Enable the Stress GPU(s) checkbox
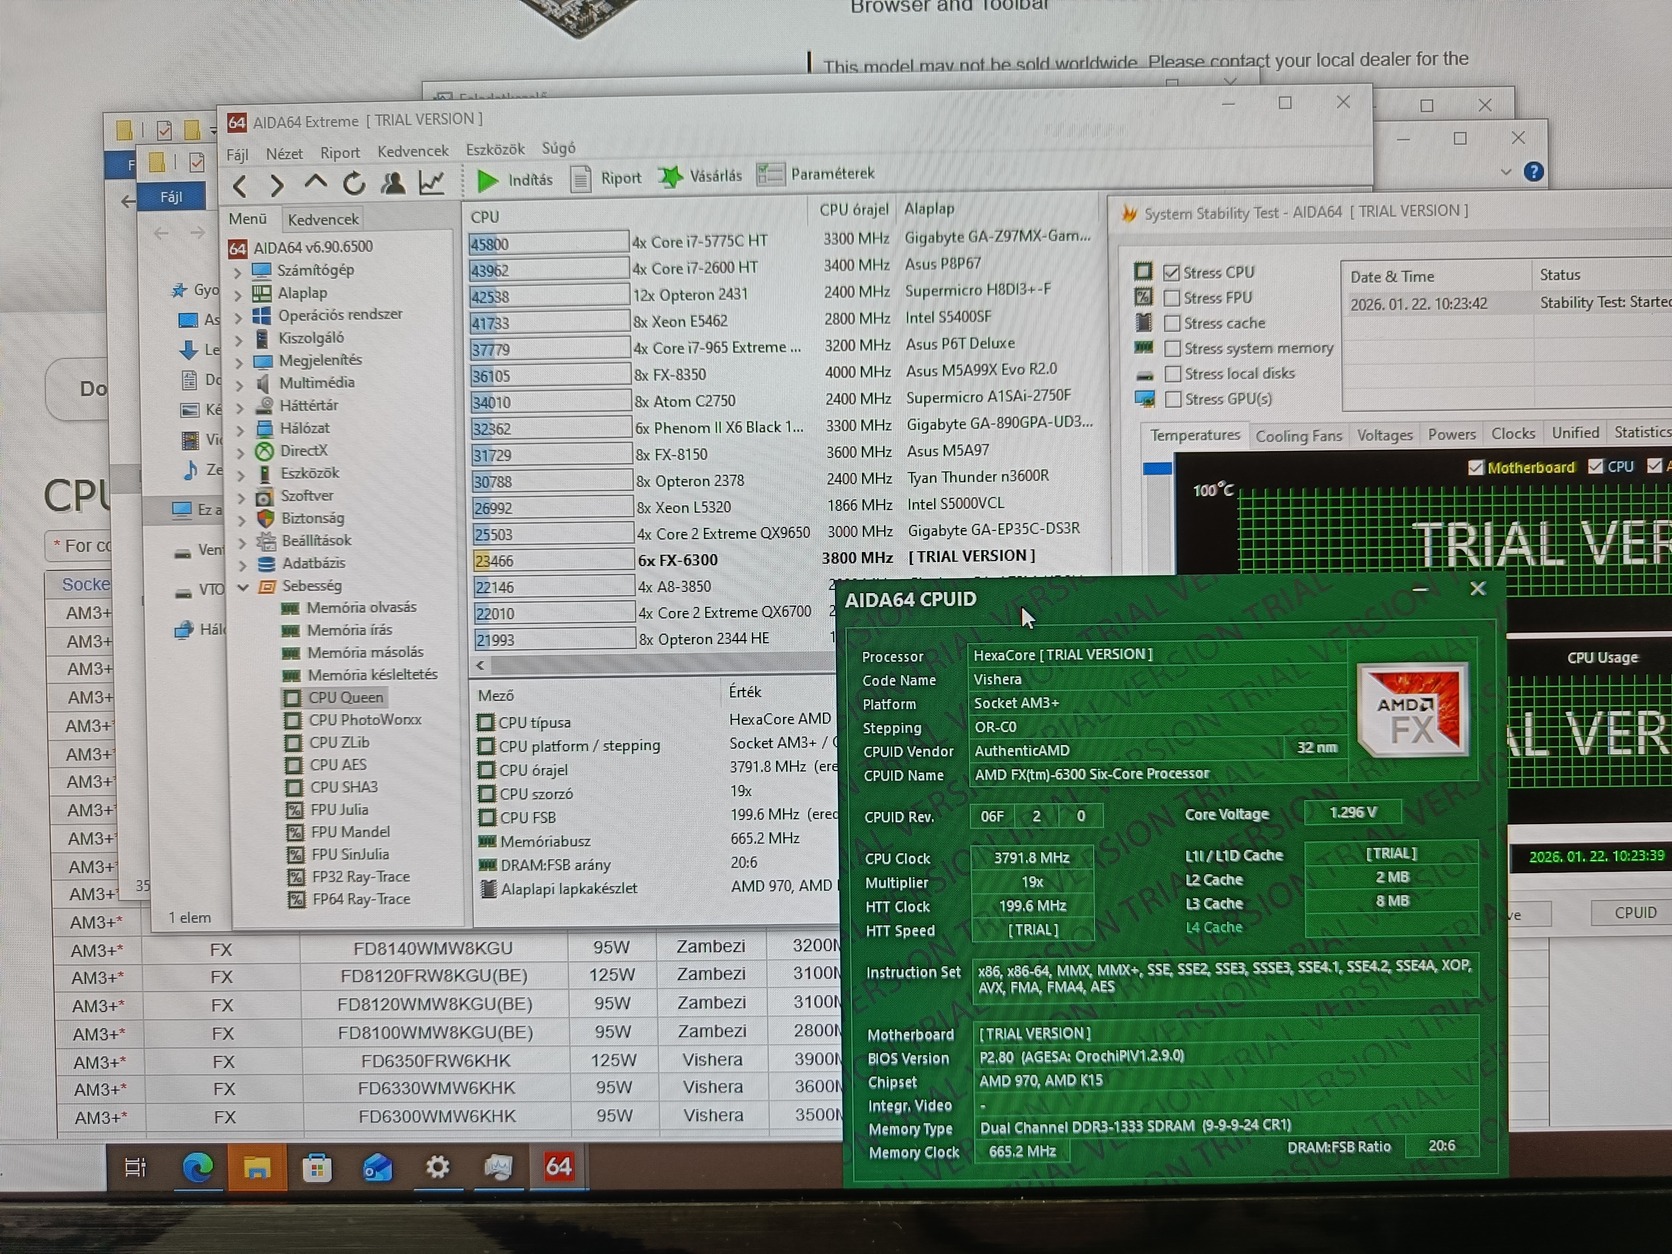1672x1254 pixels. pyautogui.click(x=1174, y=399)
